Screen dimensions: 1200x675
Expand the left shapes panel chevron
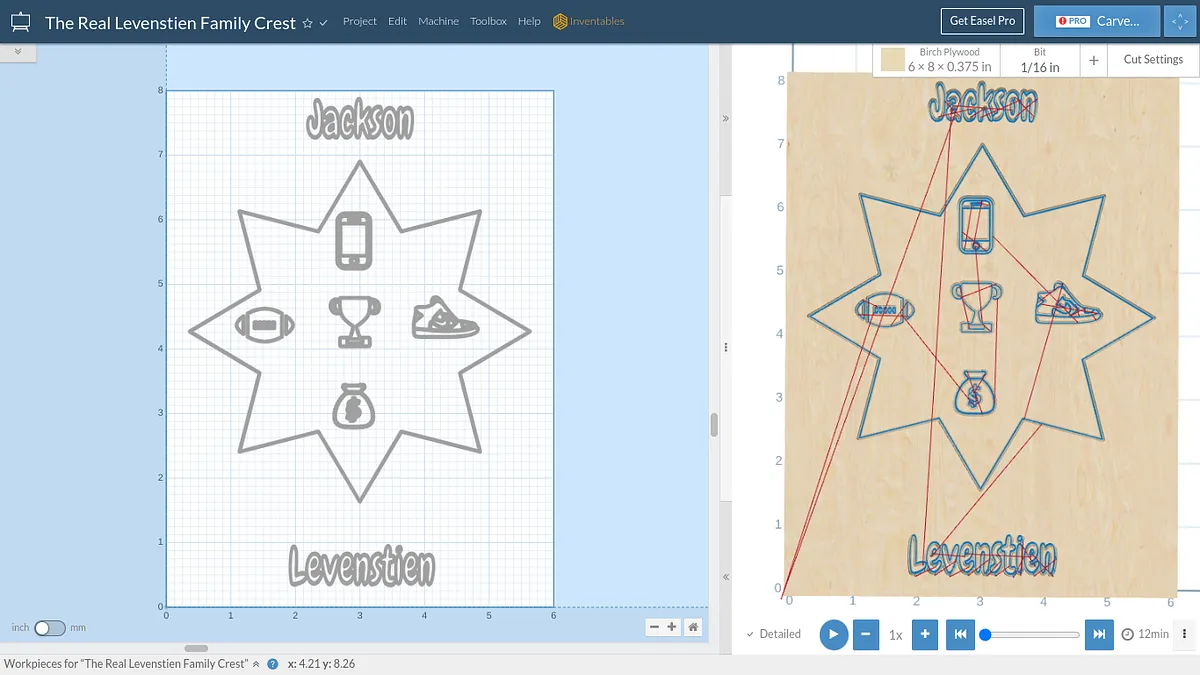(x=18, y=51)
